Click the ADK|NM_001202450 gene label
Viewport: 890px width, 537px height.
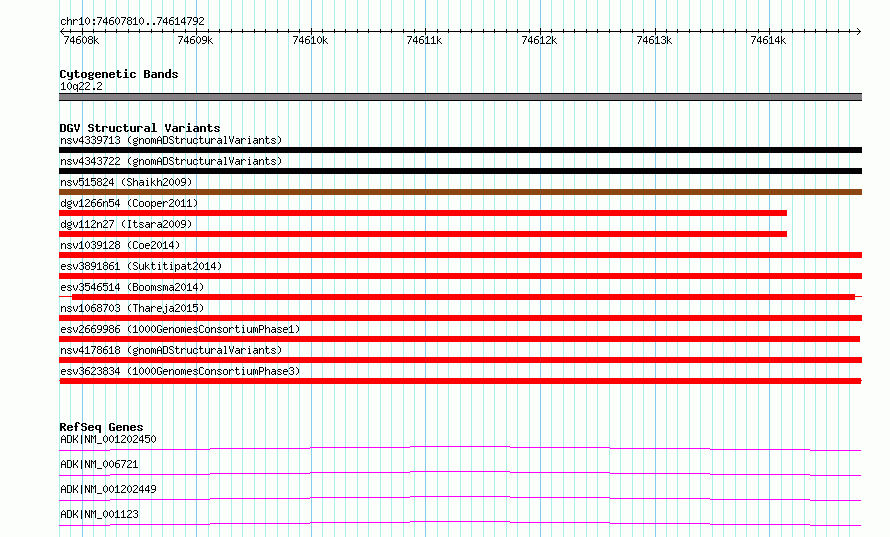click(108, 439)
